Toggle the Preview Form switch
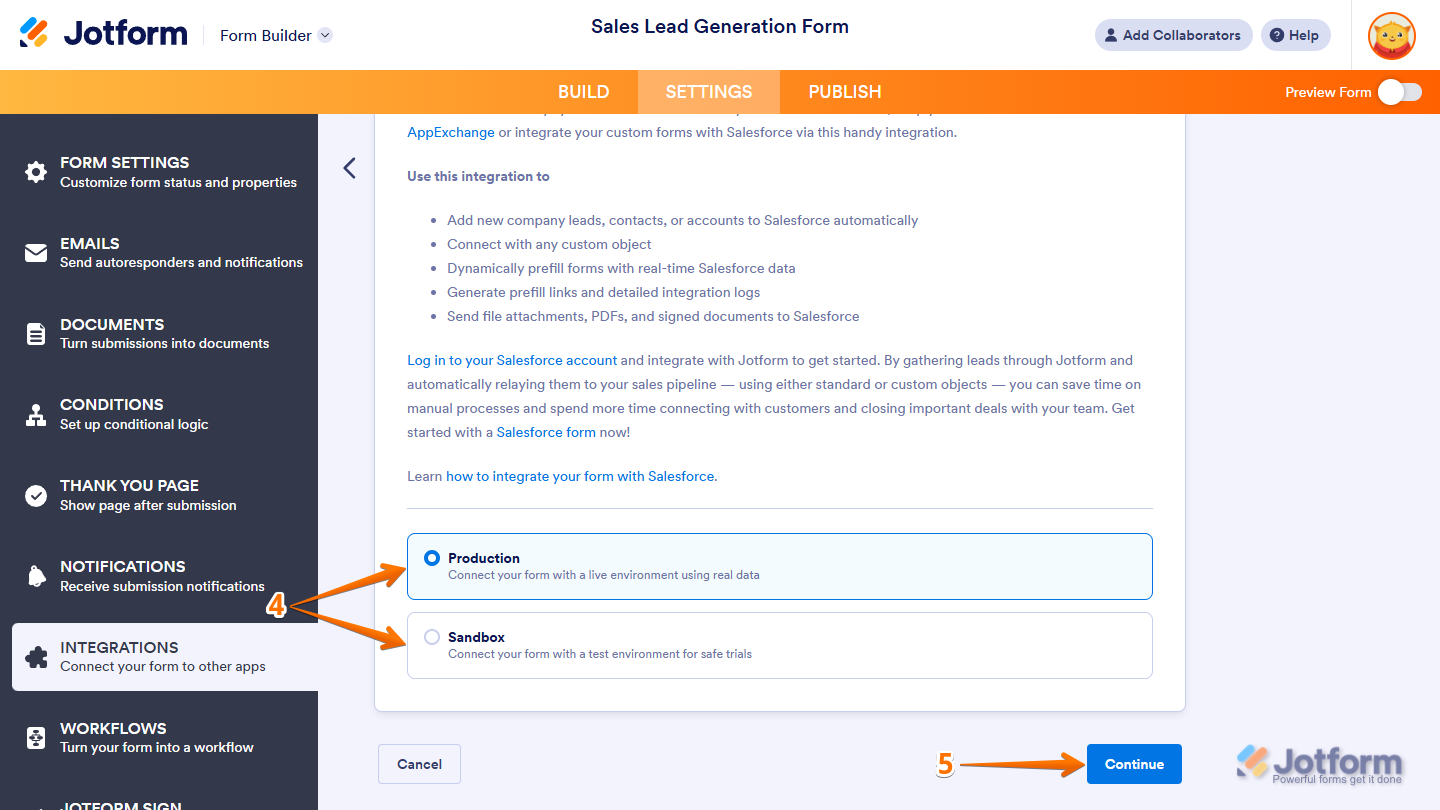This screenshot has height=810, width=1440. pyautogui.click(x=1399, y=91)
